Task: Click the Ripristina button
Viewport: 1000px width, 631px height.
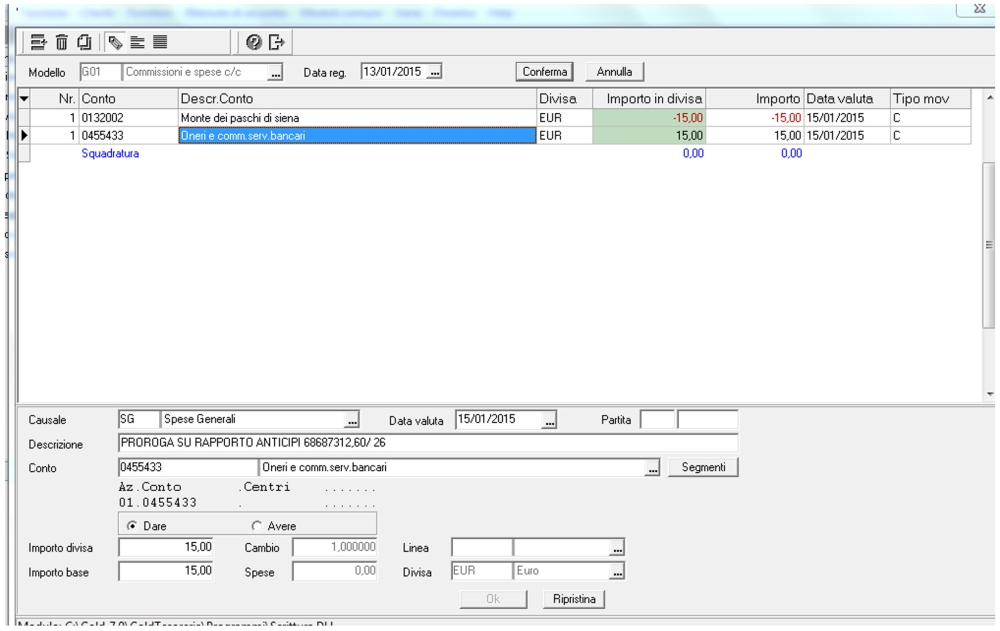Action: [574, 599]
